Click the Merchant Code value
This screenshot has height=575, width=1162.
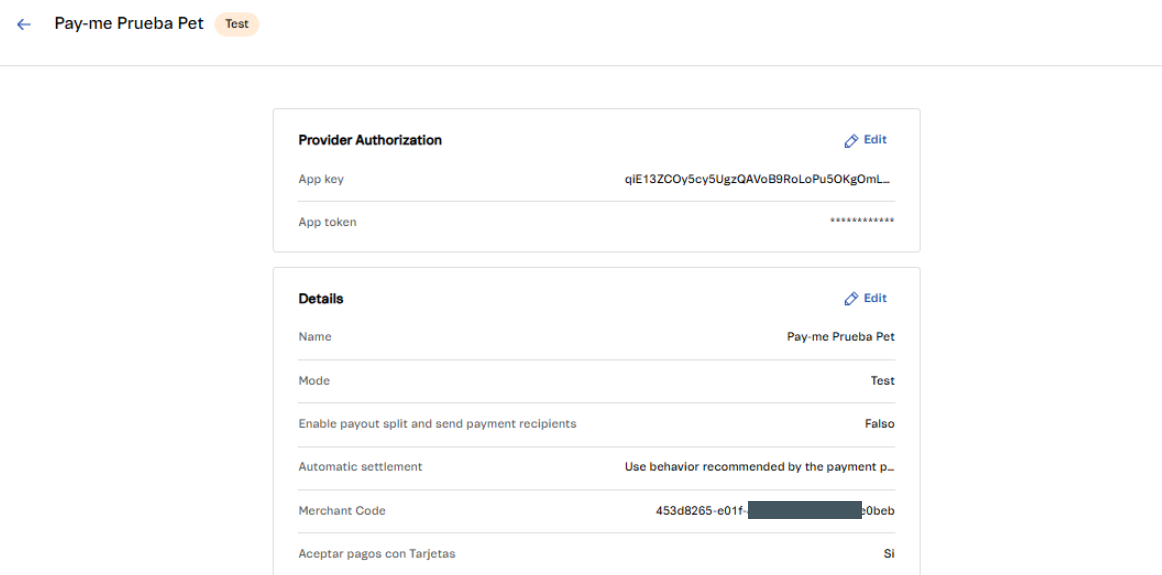[775, 511]
